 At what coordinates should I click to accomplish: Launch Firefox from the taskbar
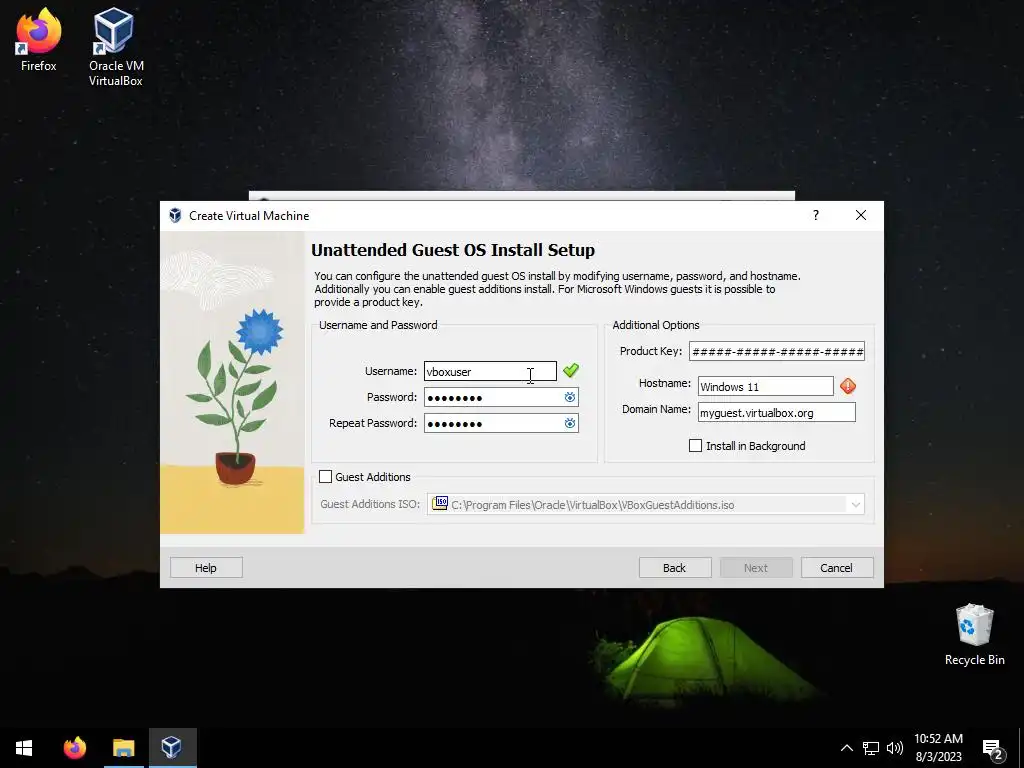tap(74, 748)
